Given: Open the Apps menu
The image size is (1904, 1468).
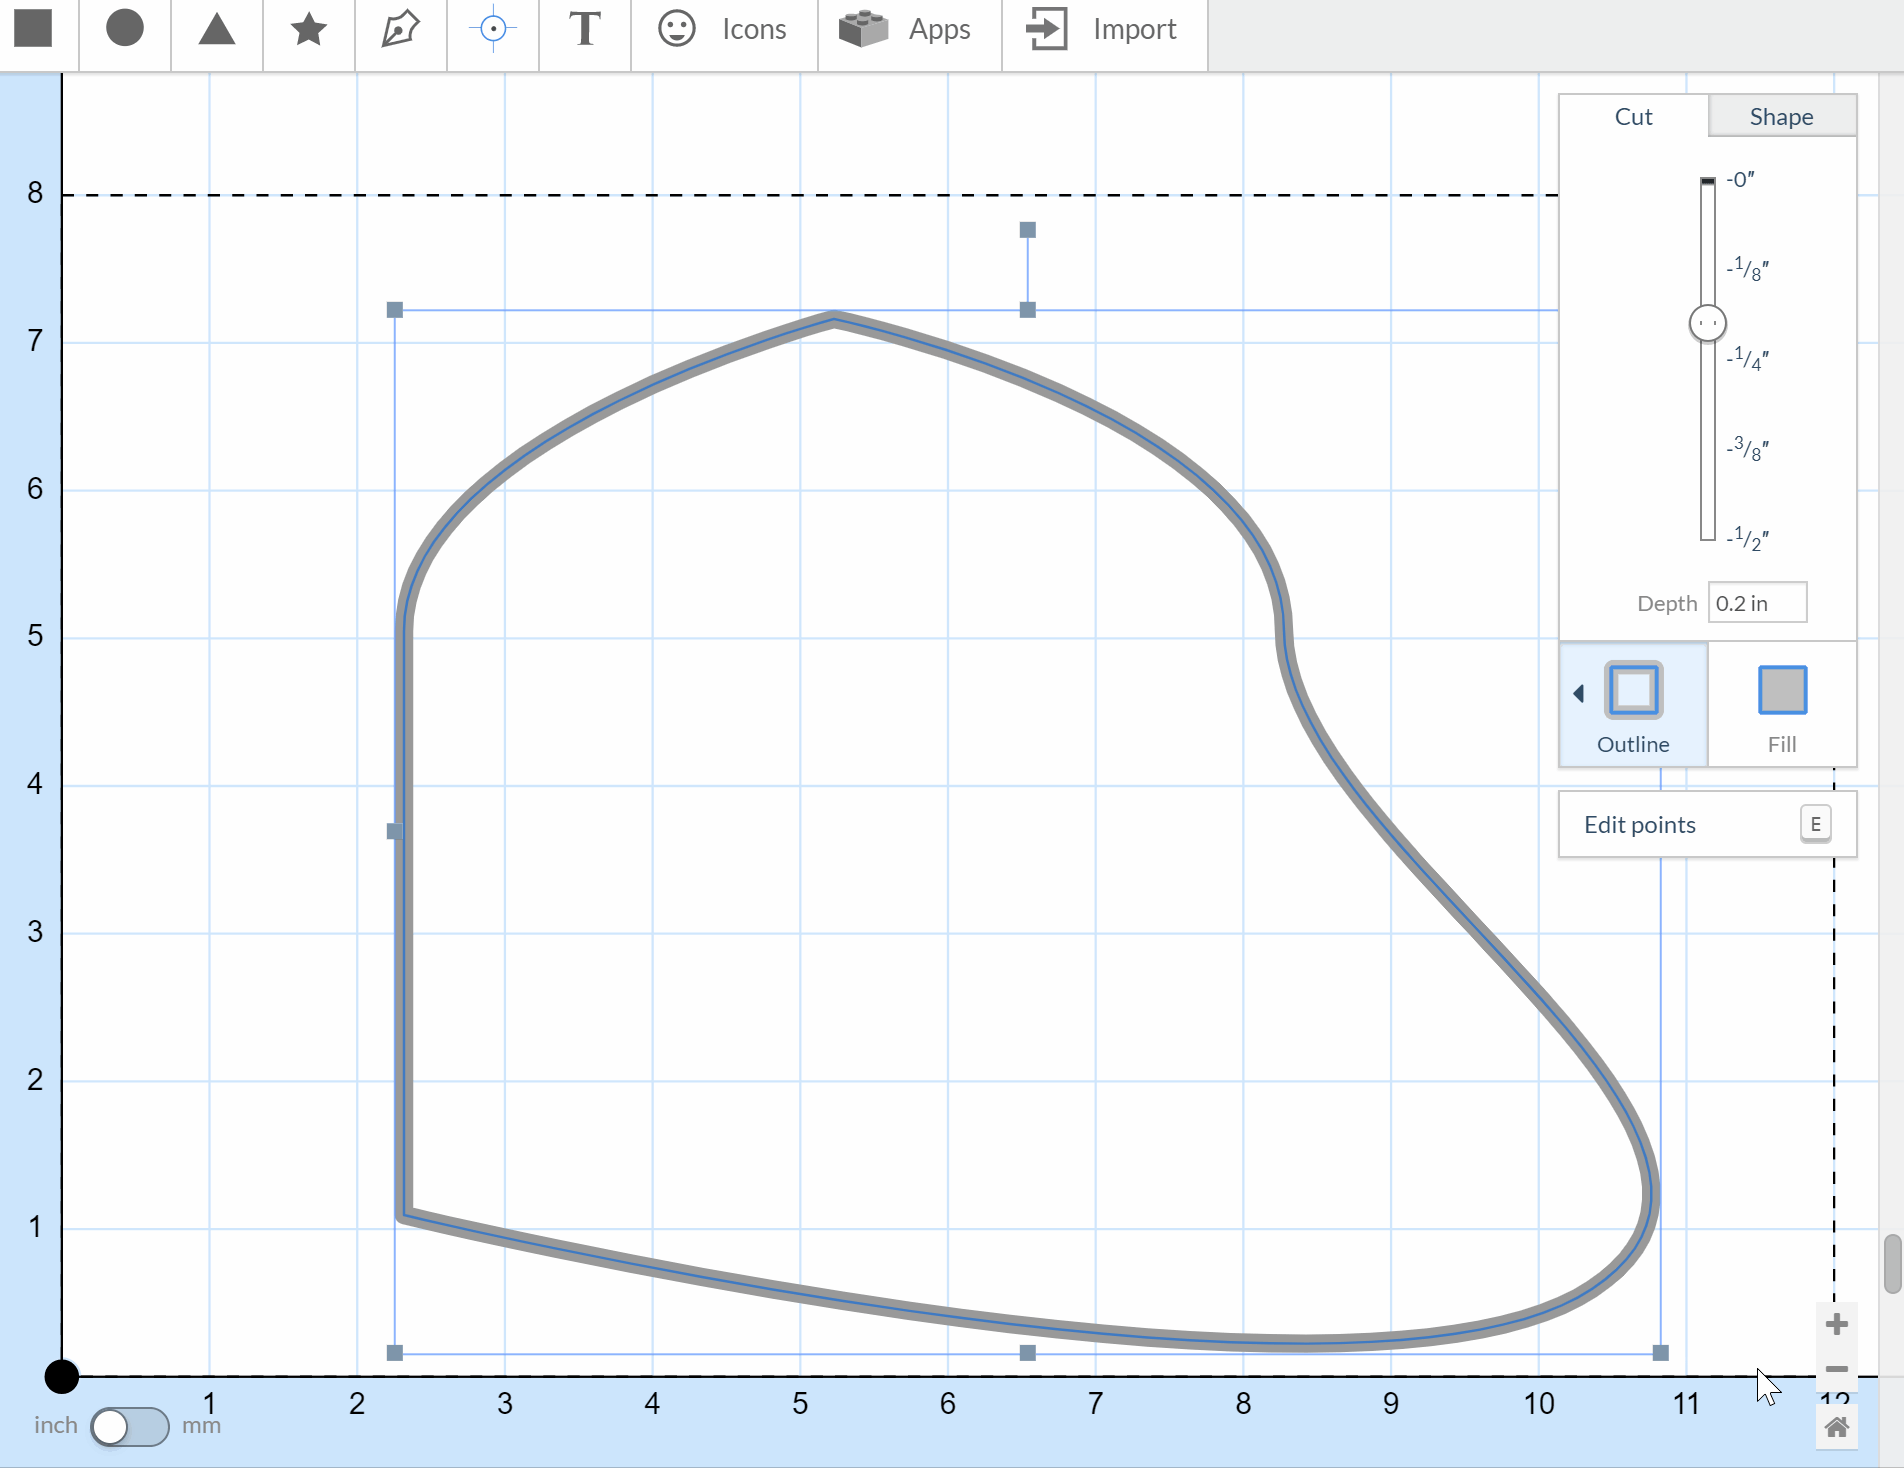Looking at the screenshot, I should click(906, 29).
